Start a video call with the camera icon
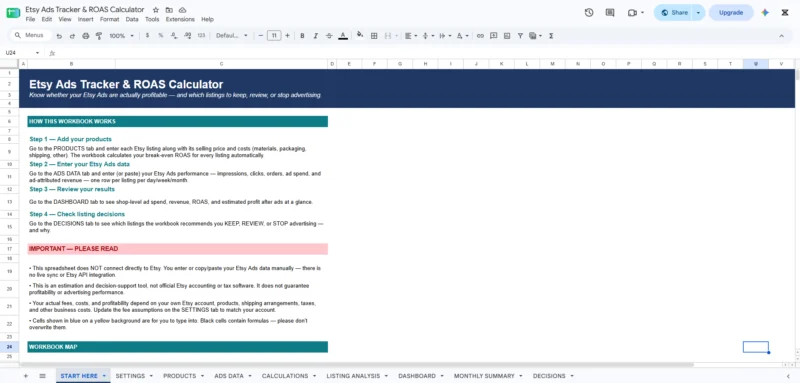 [632, 13]
